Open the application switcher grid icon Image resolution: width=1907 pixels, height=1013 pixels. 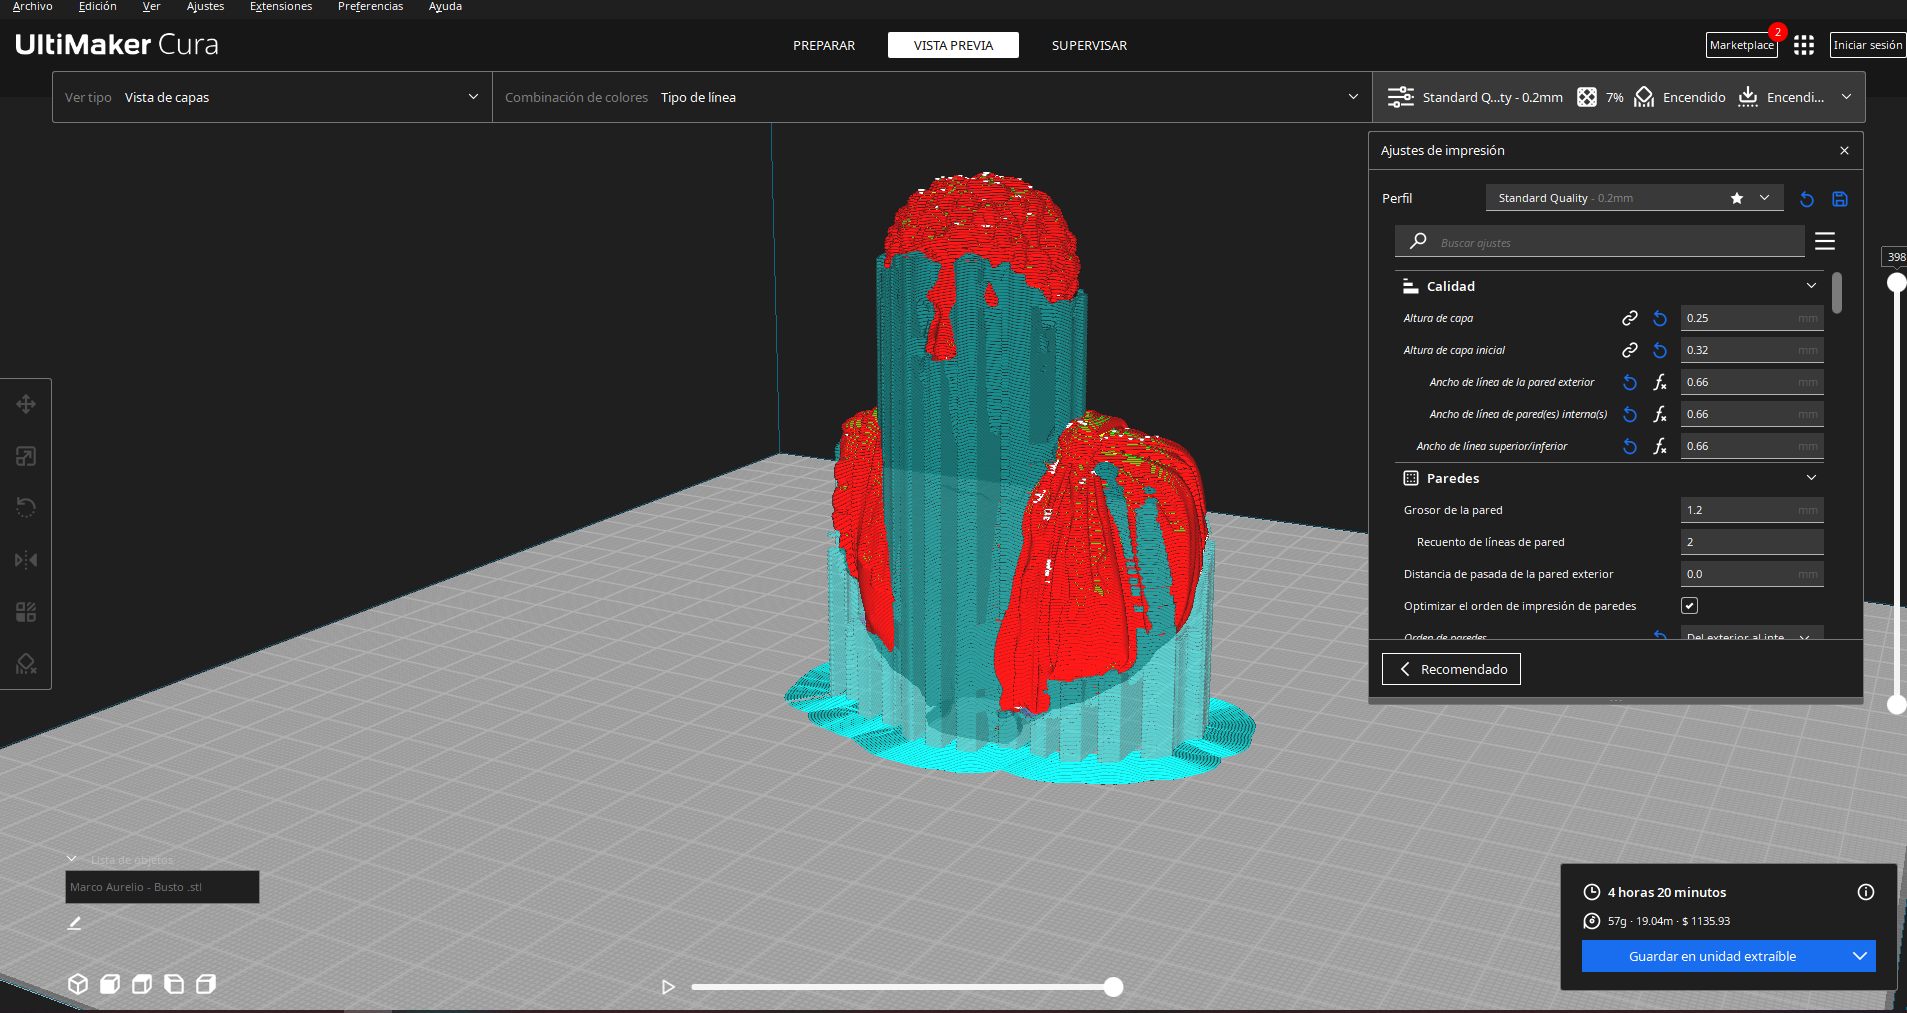[1804, 45]
